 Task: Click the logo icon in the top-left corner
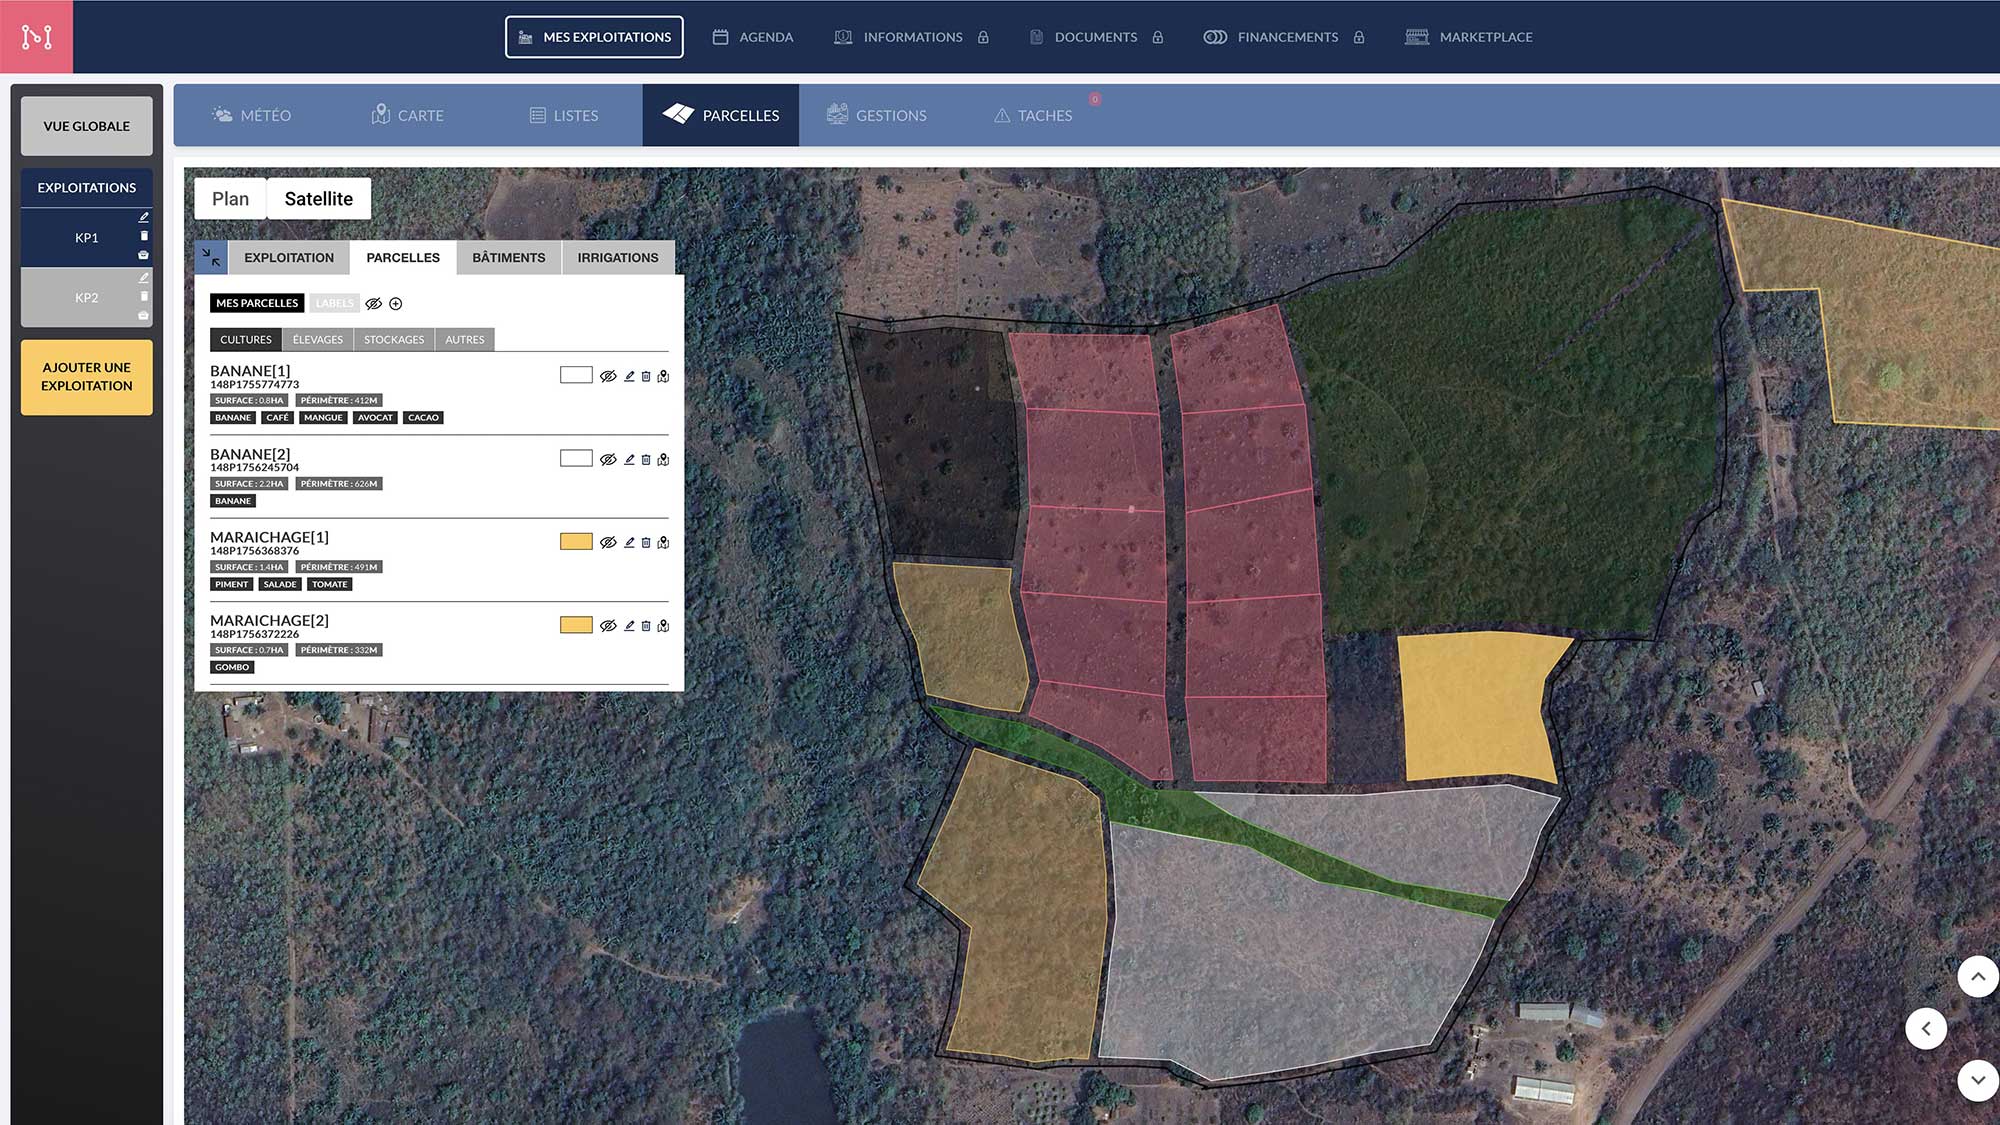[x=37, y=37]
